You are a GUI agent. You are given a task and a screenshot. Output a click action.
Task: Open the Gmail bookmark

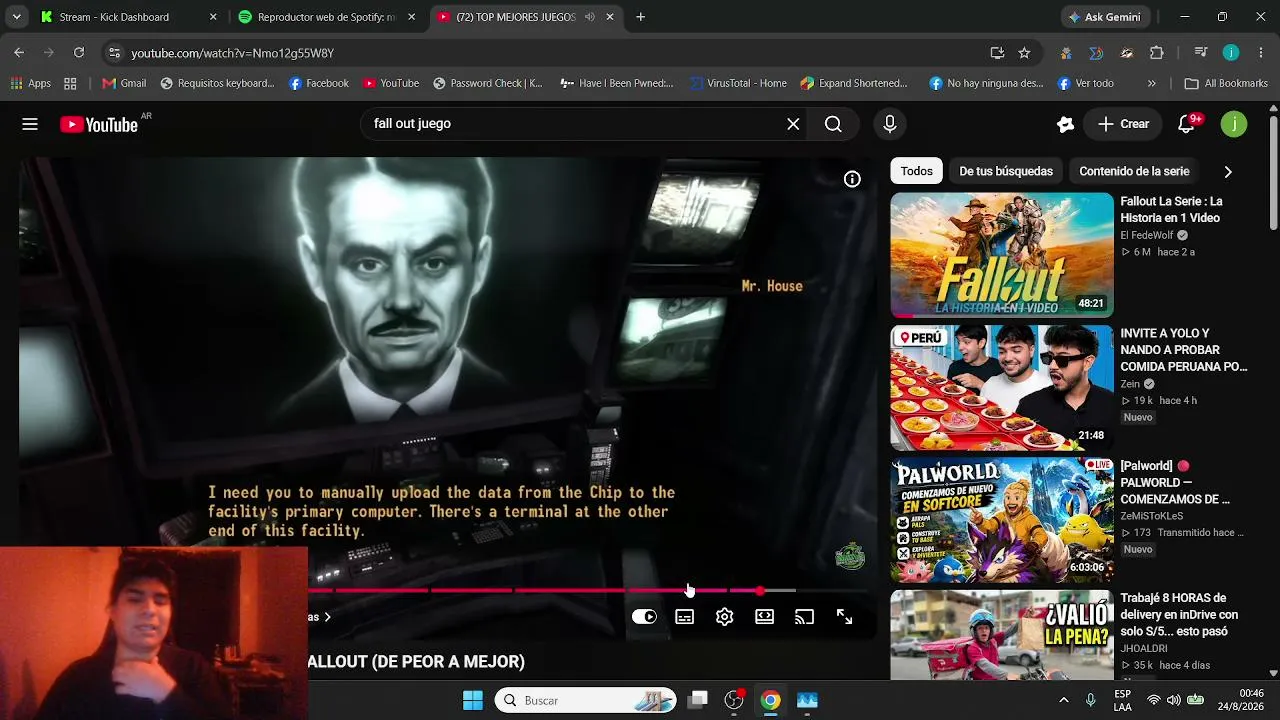pos(124,83)
